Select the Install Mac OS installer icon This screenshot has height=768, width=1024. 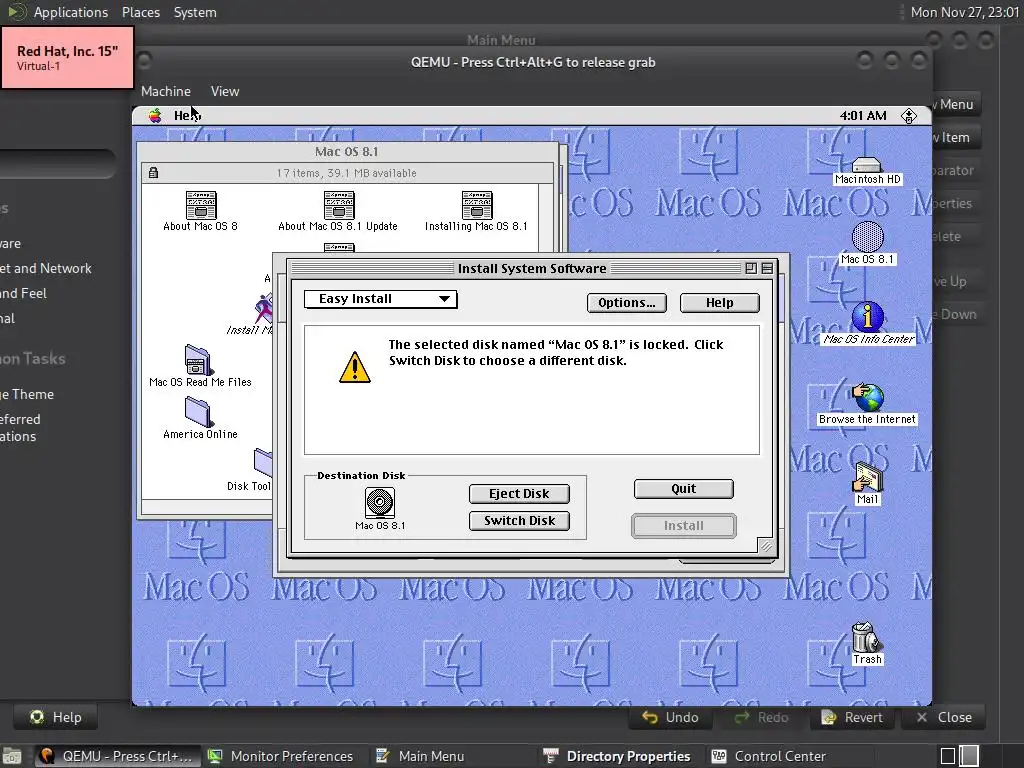264,308
